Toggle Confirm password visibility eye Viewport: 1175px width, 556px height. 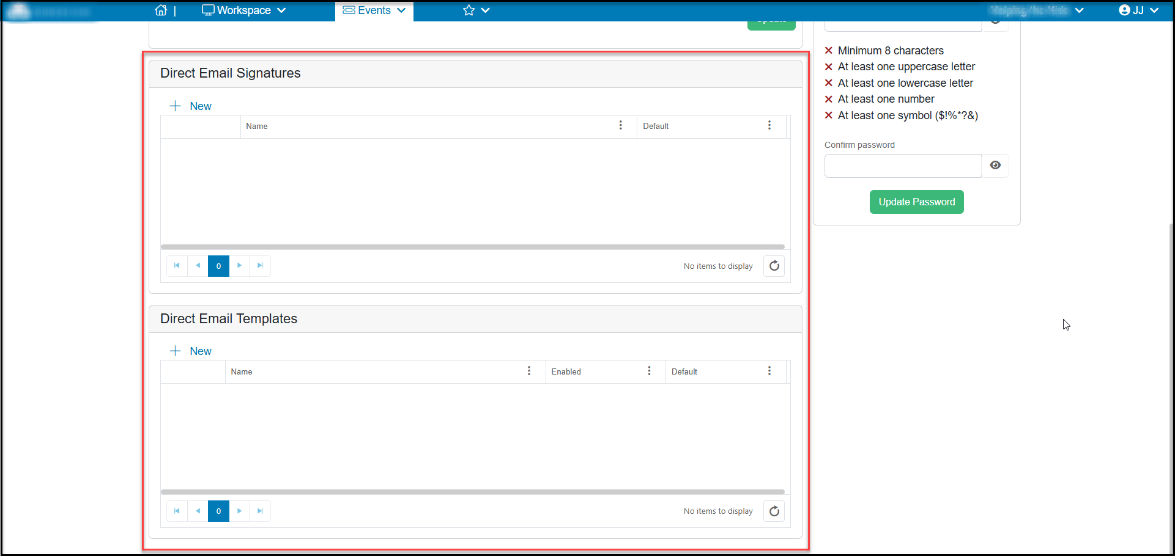pyautogui.click(x=995, y=166)
